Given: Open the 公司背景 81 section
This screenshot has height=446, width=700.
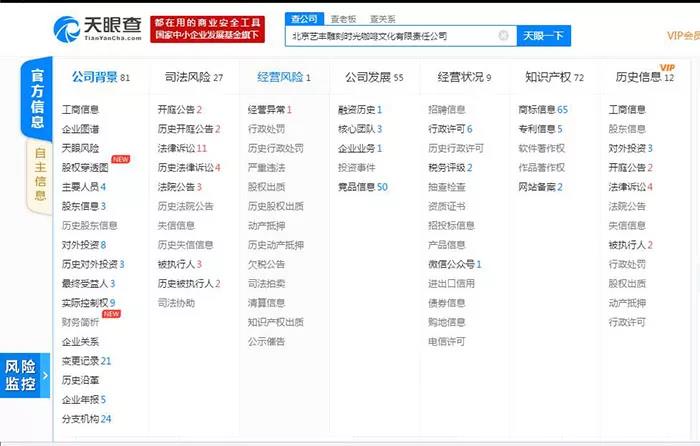Looking at the screenshot, I should click(x=101, y=77).
